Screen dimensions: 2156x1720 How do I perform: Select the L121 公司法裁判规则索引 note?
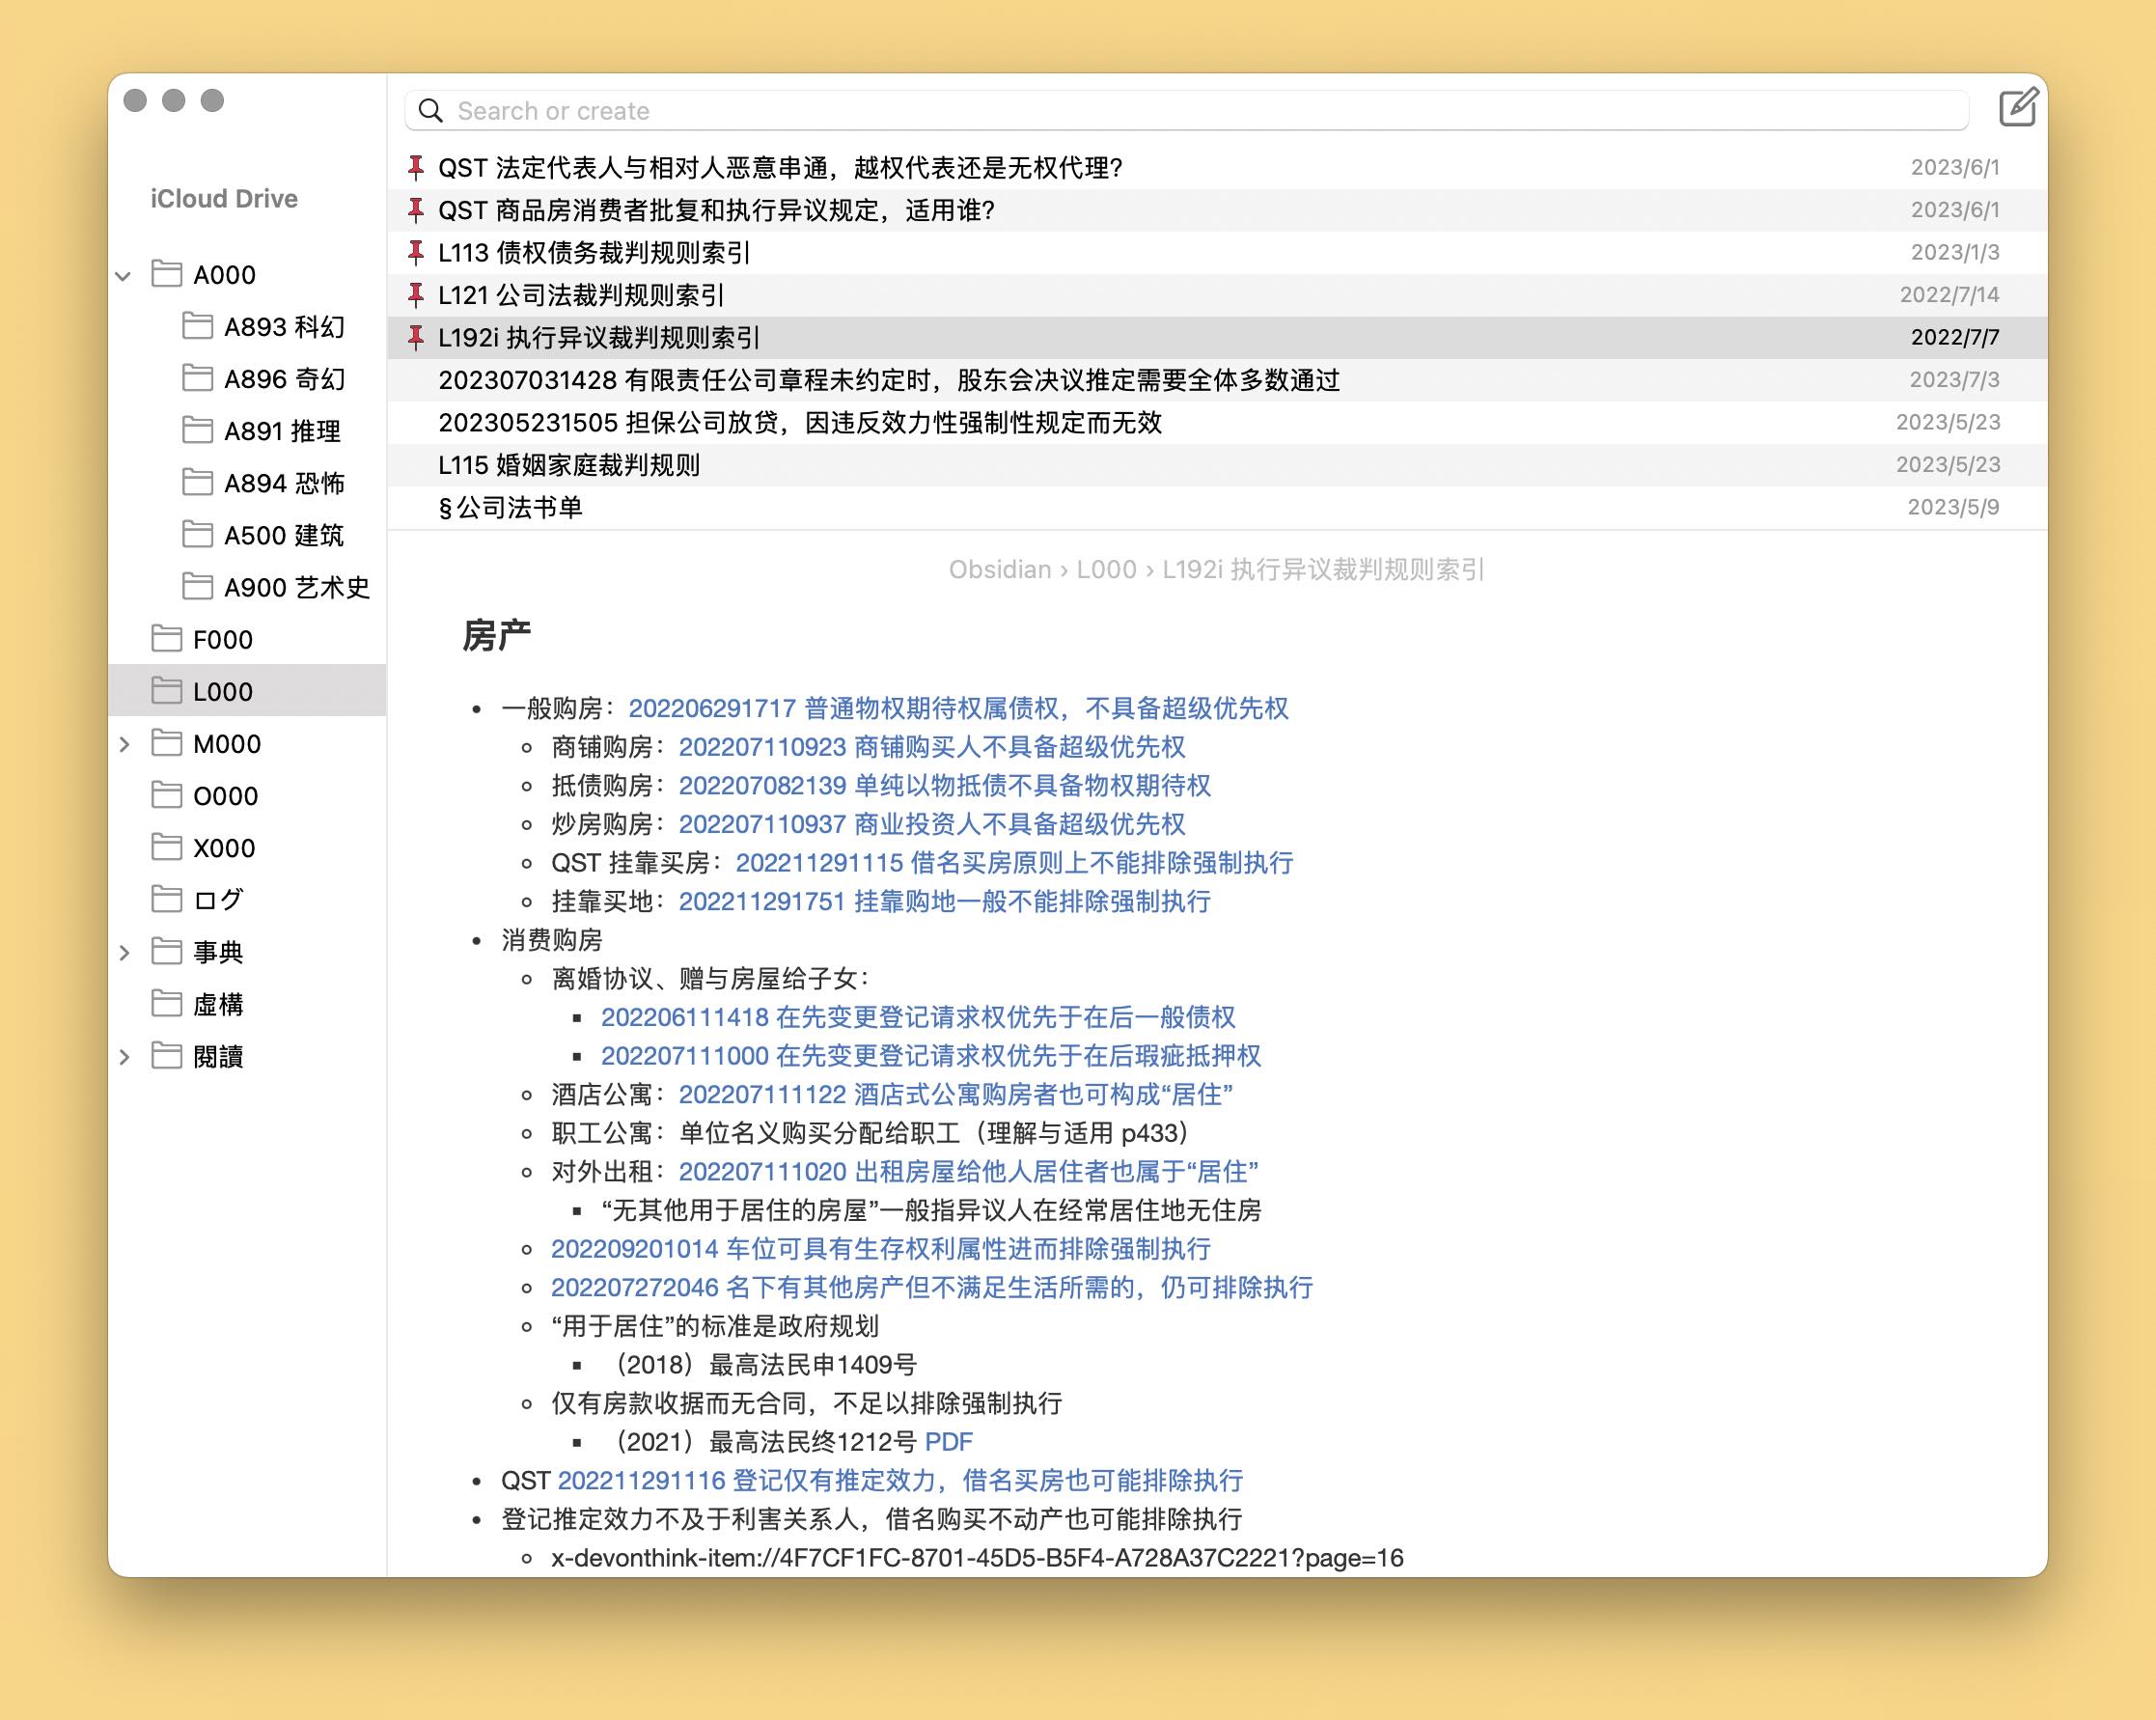point(1217,295)
